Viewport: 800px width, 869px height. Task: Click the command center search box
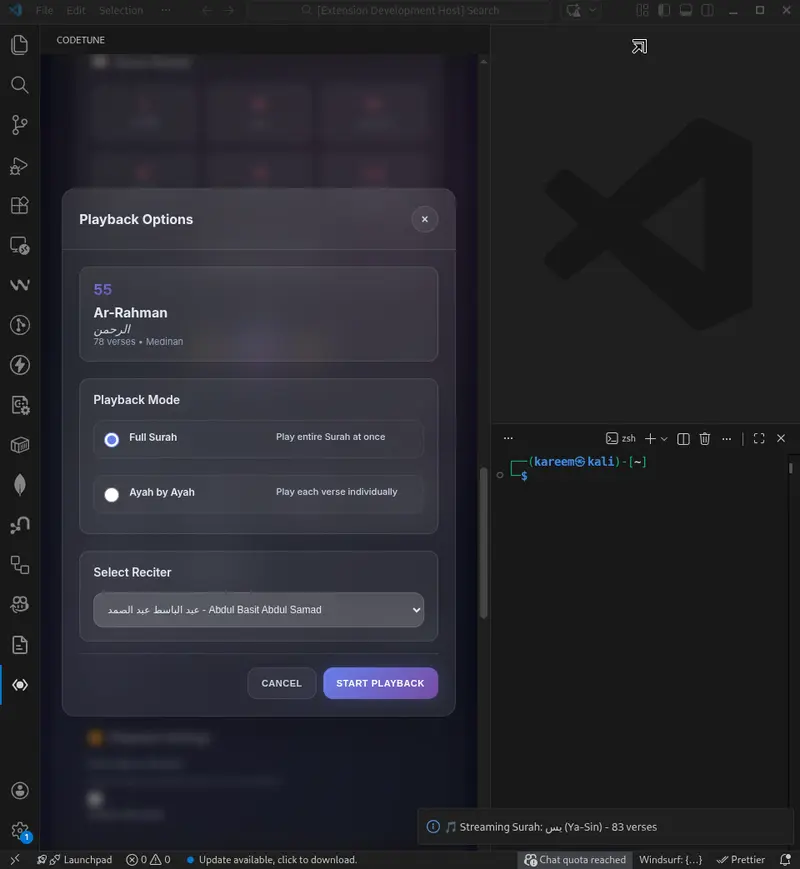(399, 11)
